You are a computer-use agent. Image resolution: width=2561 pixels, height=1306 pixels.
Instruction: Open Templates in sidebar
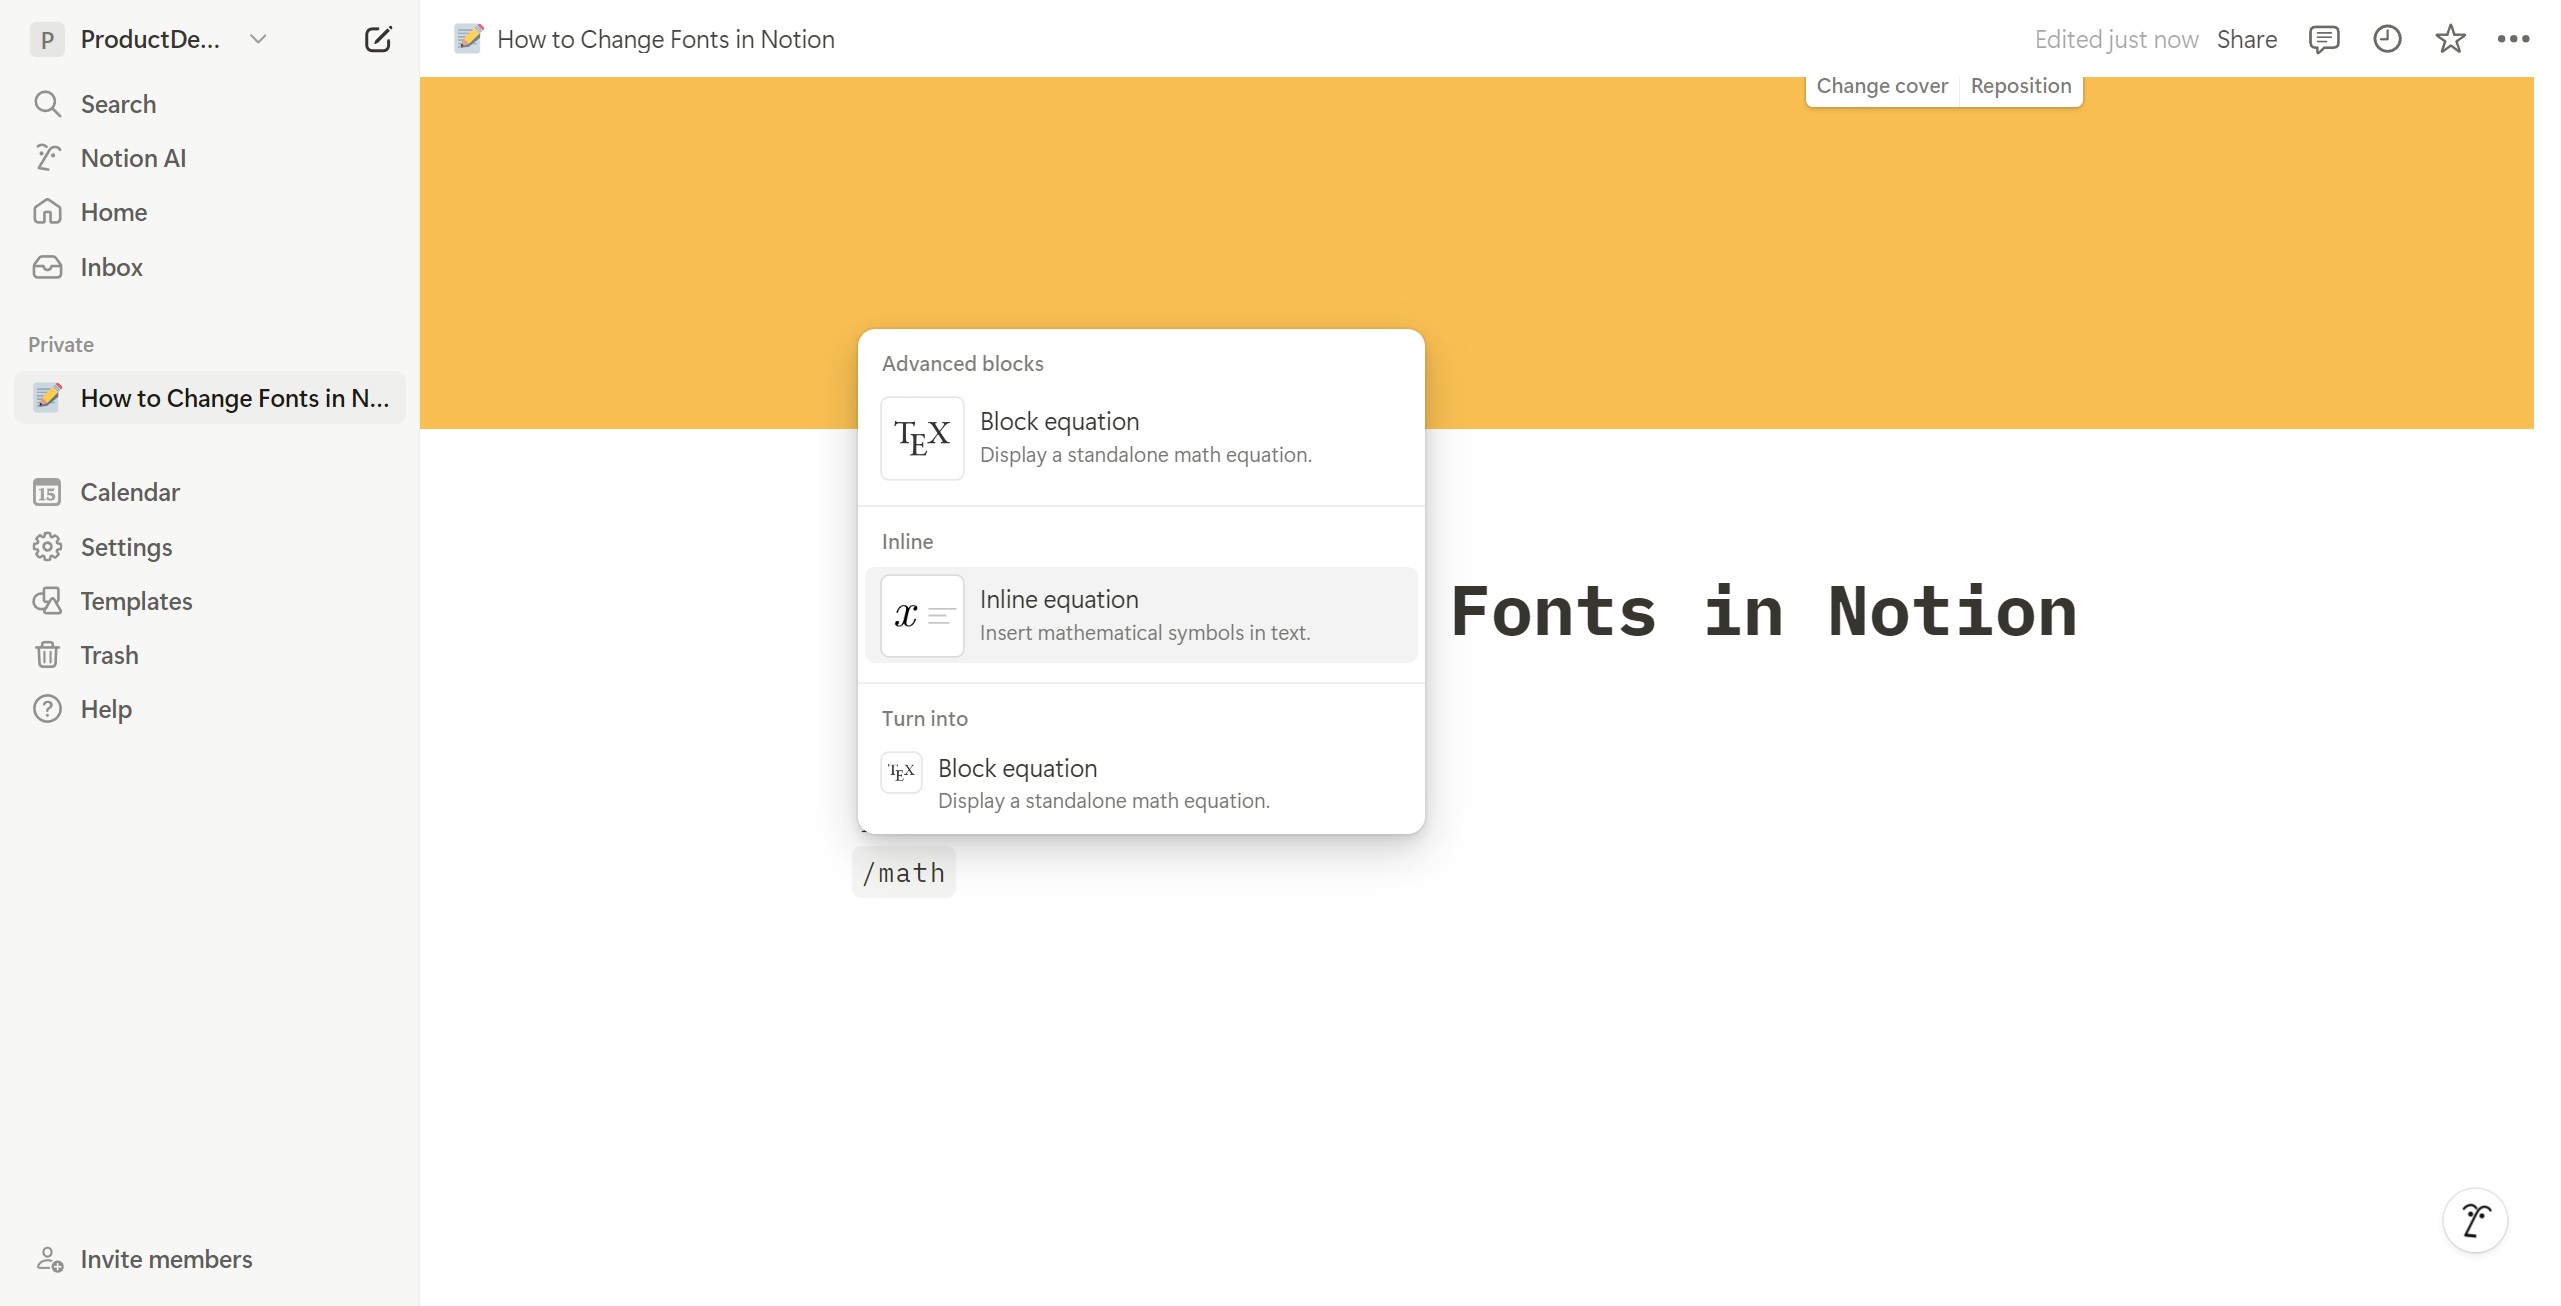209,601
